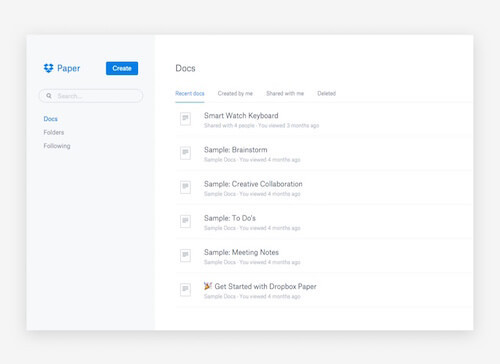500x364 pixels.
Task: Switch to the Deleted tab
Action: [x=327, y=94]
